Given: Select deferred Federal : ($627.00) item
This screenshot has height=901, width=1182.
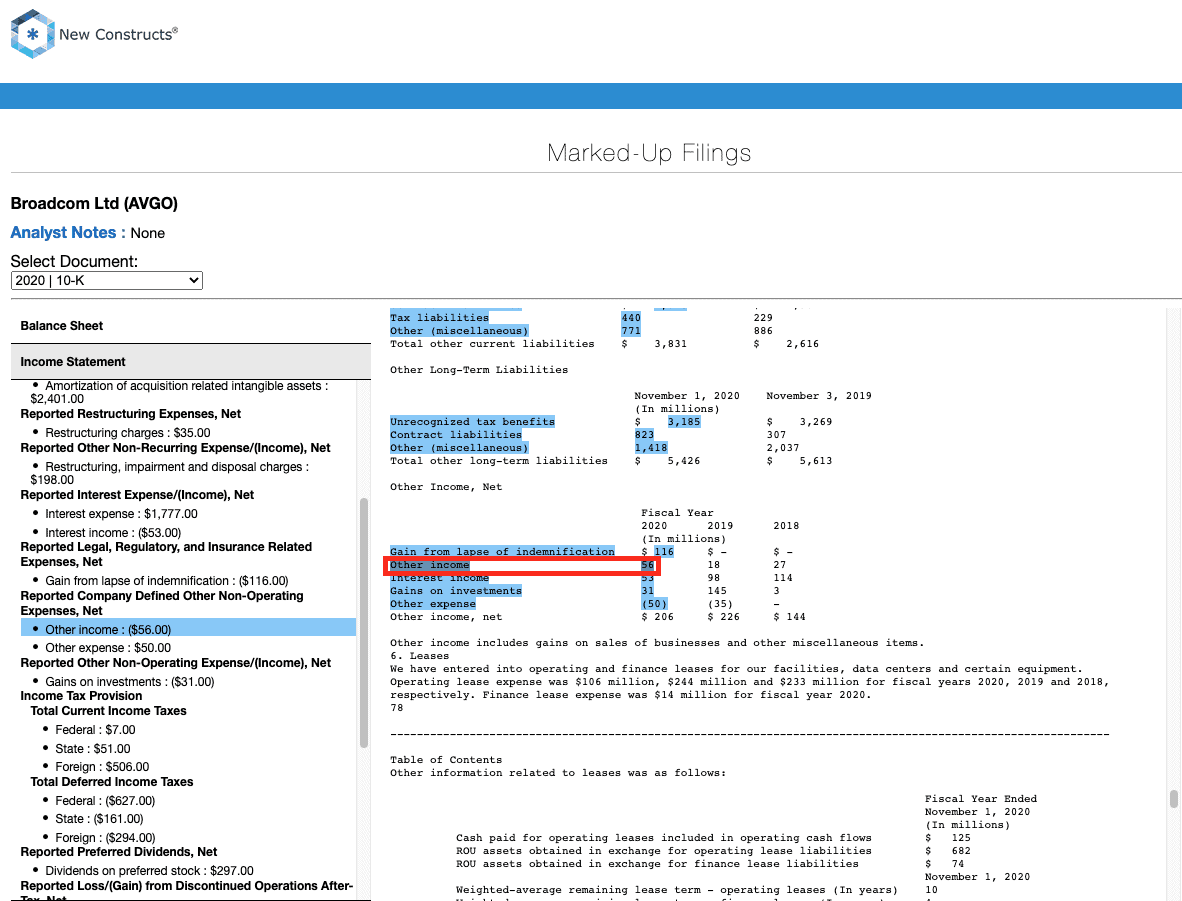Looking at the screenshot, I should click(x=105, y=801).
